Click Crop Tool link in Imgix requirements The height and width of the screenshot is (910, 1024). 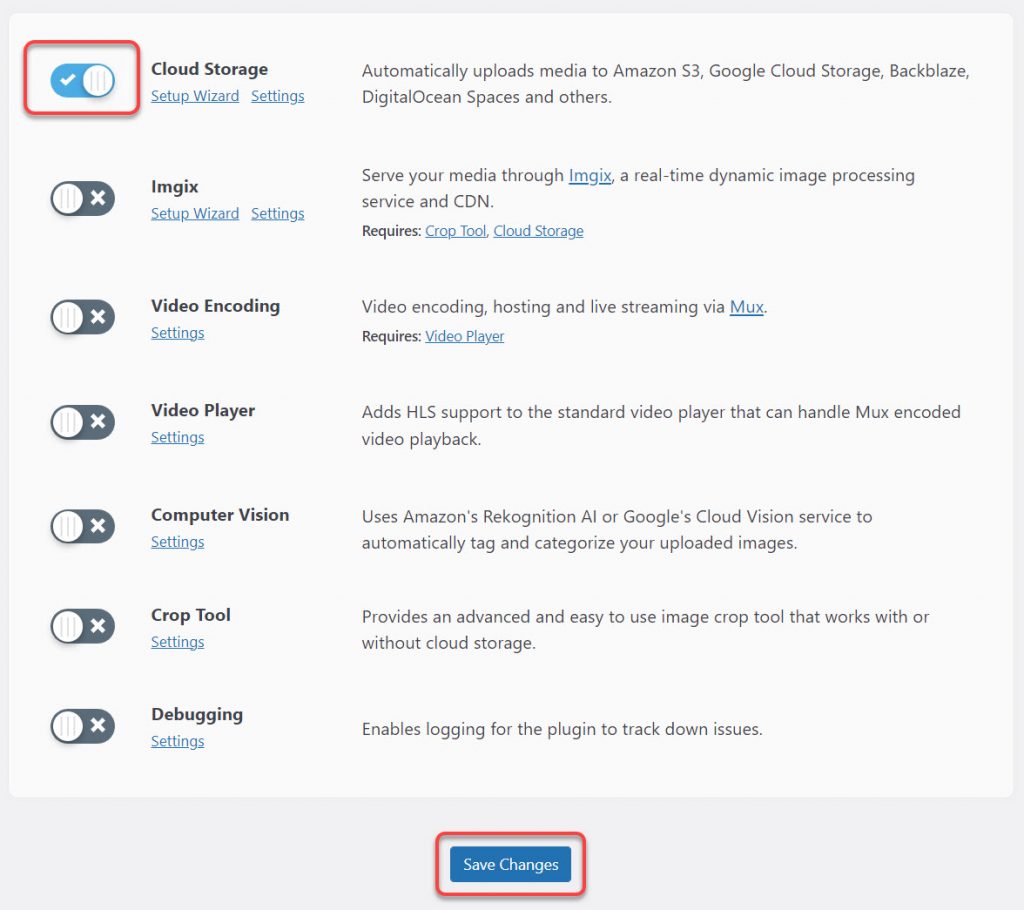(x=456, y=231)
